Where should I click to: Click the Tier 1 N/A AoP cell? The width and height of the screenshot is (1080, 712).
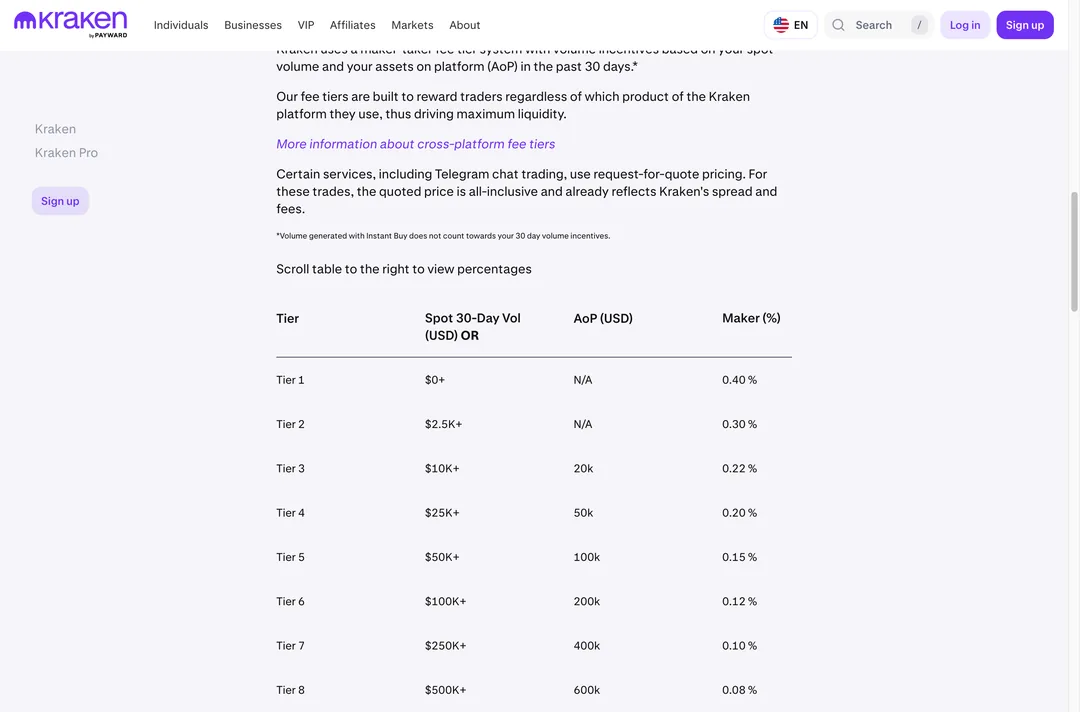(583, 380)
